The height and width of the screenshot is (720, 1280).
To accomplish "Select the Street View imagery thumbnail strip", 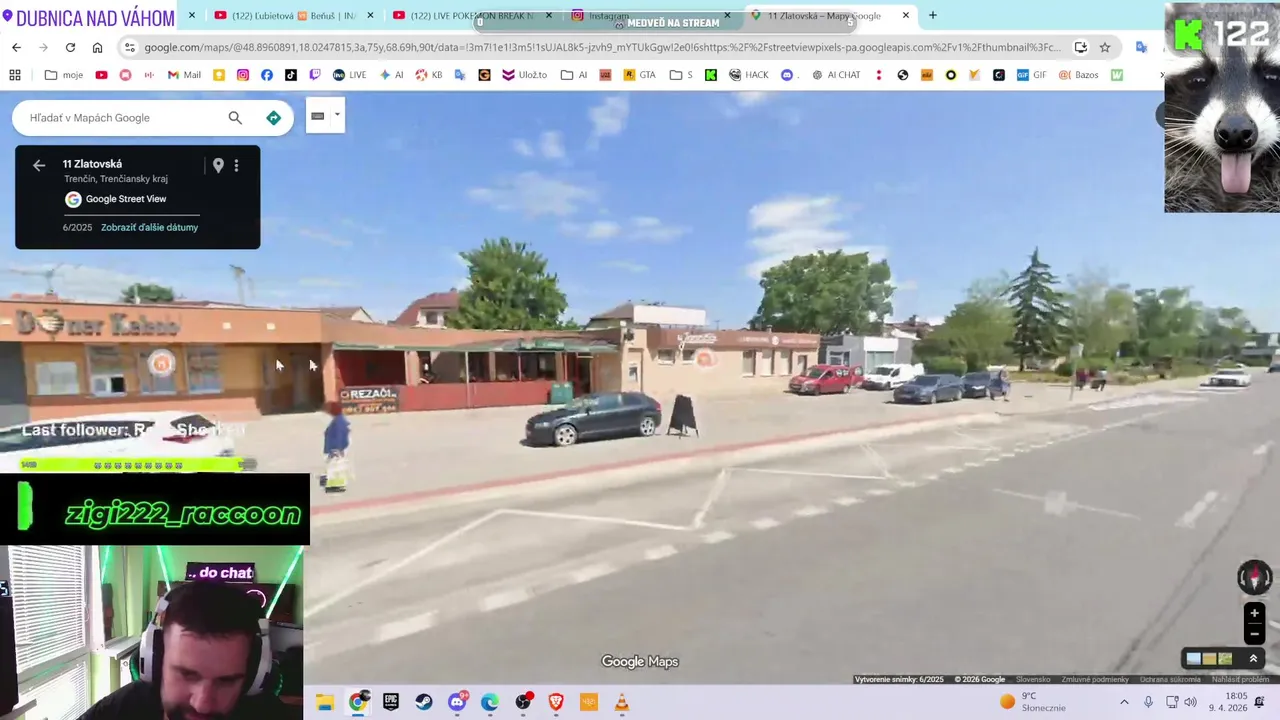I will pyautogui.click(x=1209, y=658).
